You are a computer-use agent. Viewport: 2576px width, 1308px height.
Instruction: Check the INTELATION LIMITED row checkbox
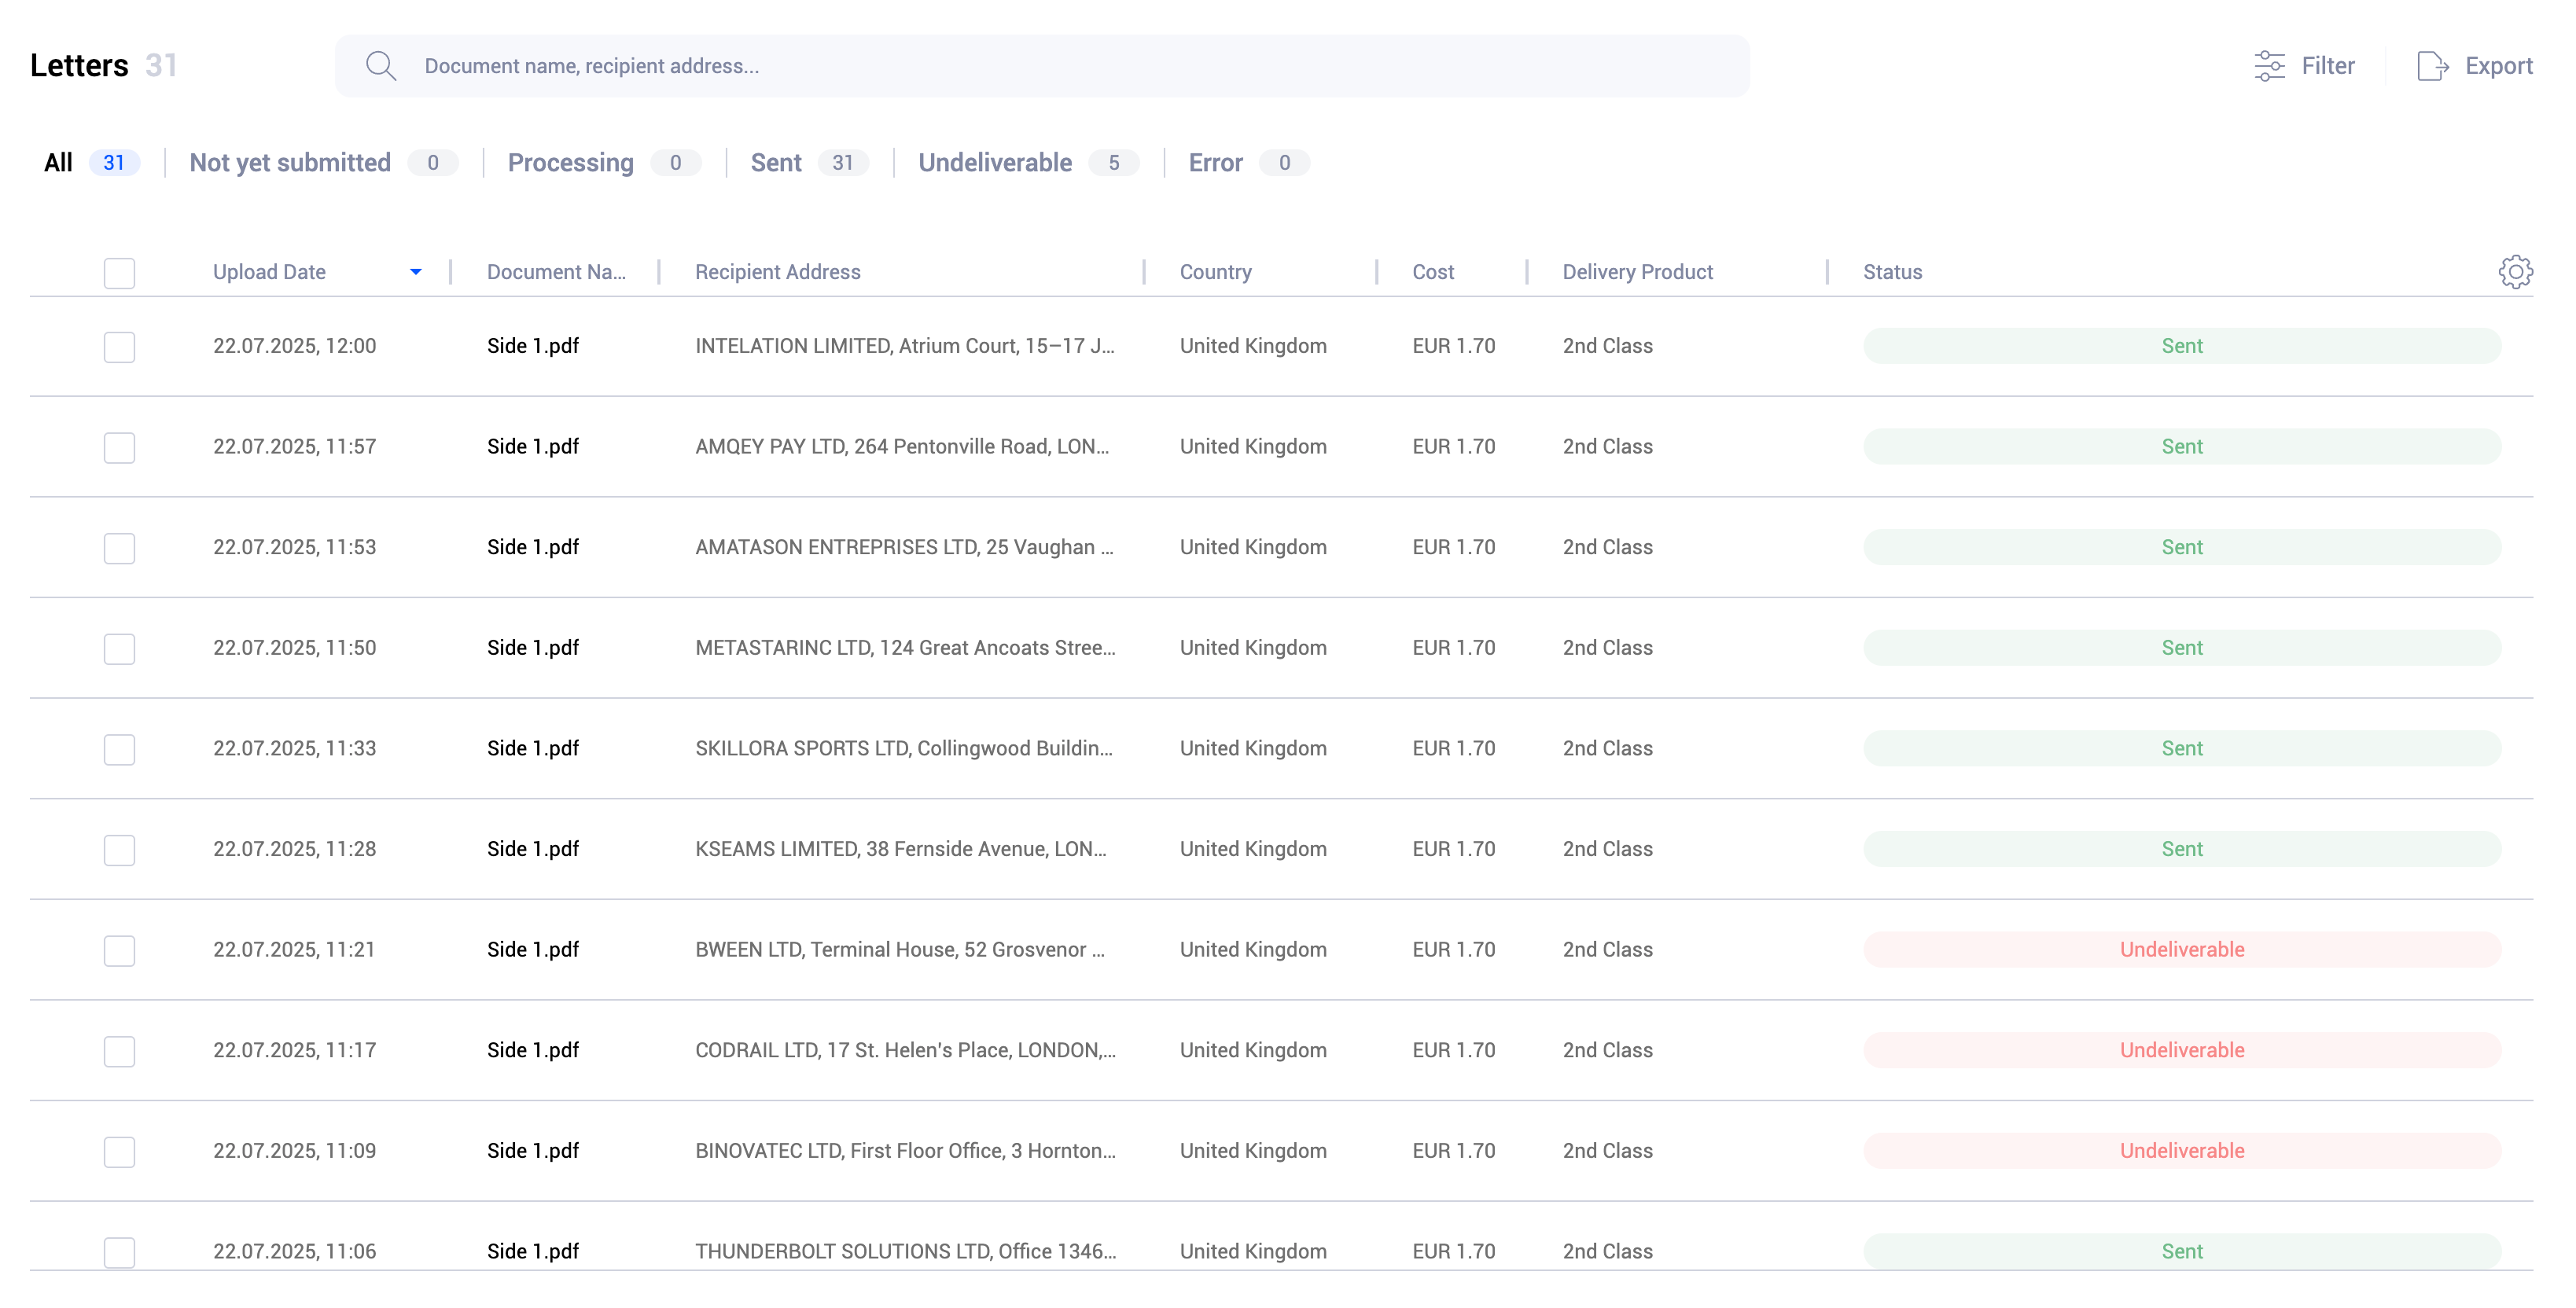coord(120,347)
